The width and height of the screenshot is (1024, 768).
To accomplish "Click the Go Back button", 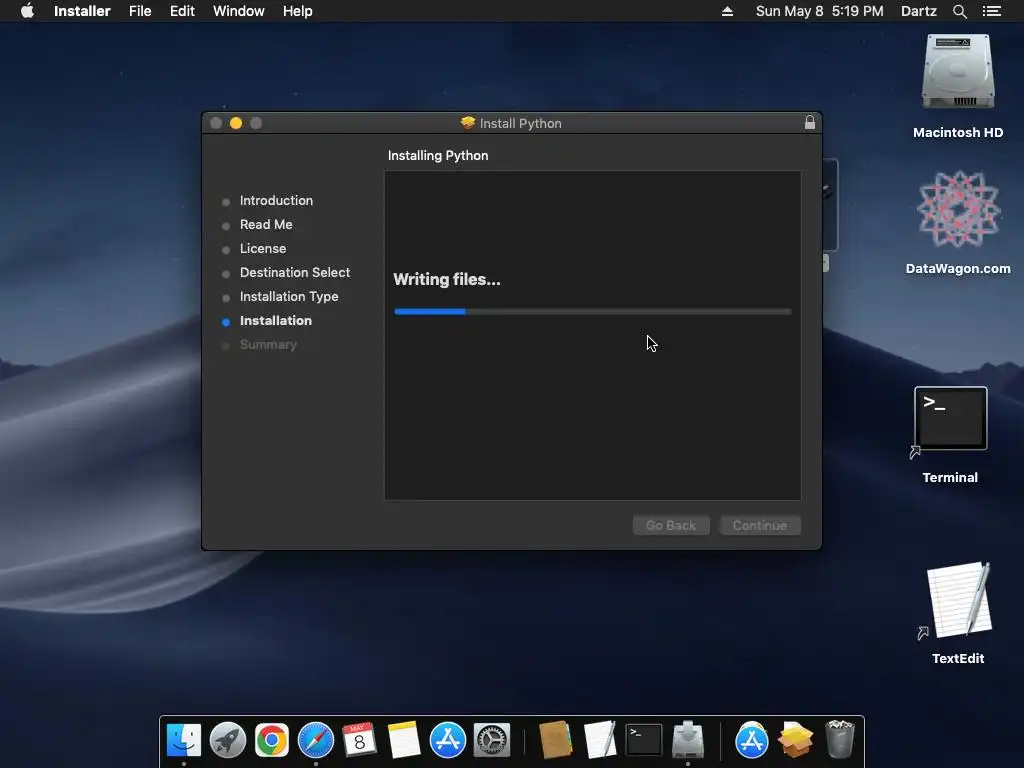I will (x=671, y=526).
